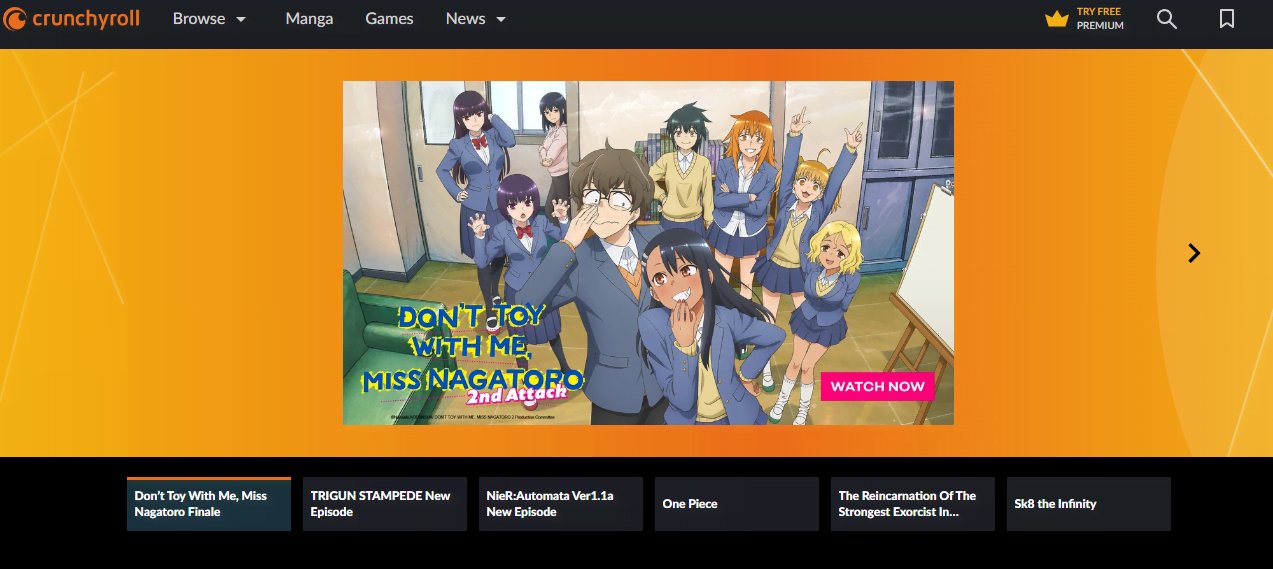
Task: Open the watchlist bookmark icon
Action: pos(1227,19)
